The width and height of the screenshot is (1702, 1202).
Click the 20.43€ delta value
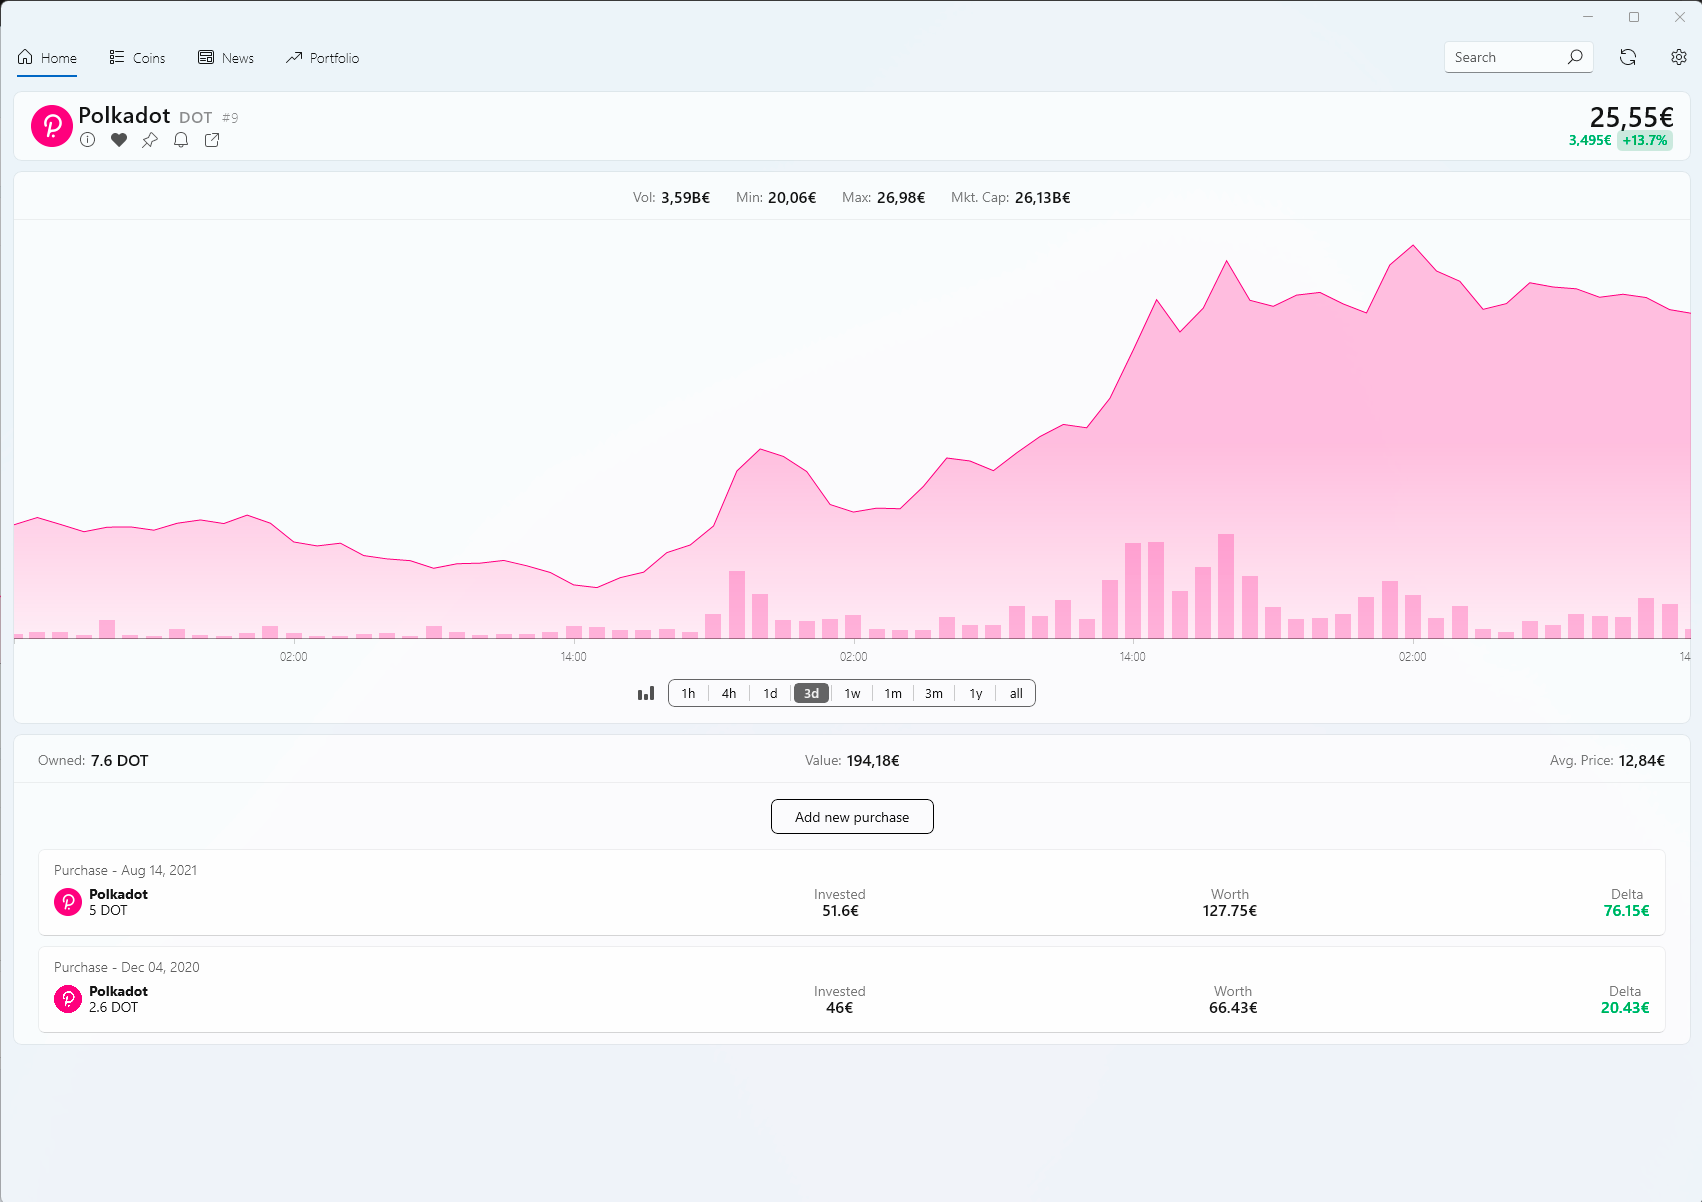click(1625, 1008)
